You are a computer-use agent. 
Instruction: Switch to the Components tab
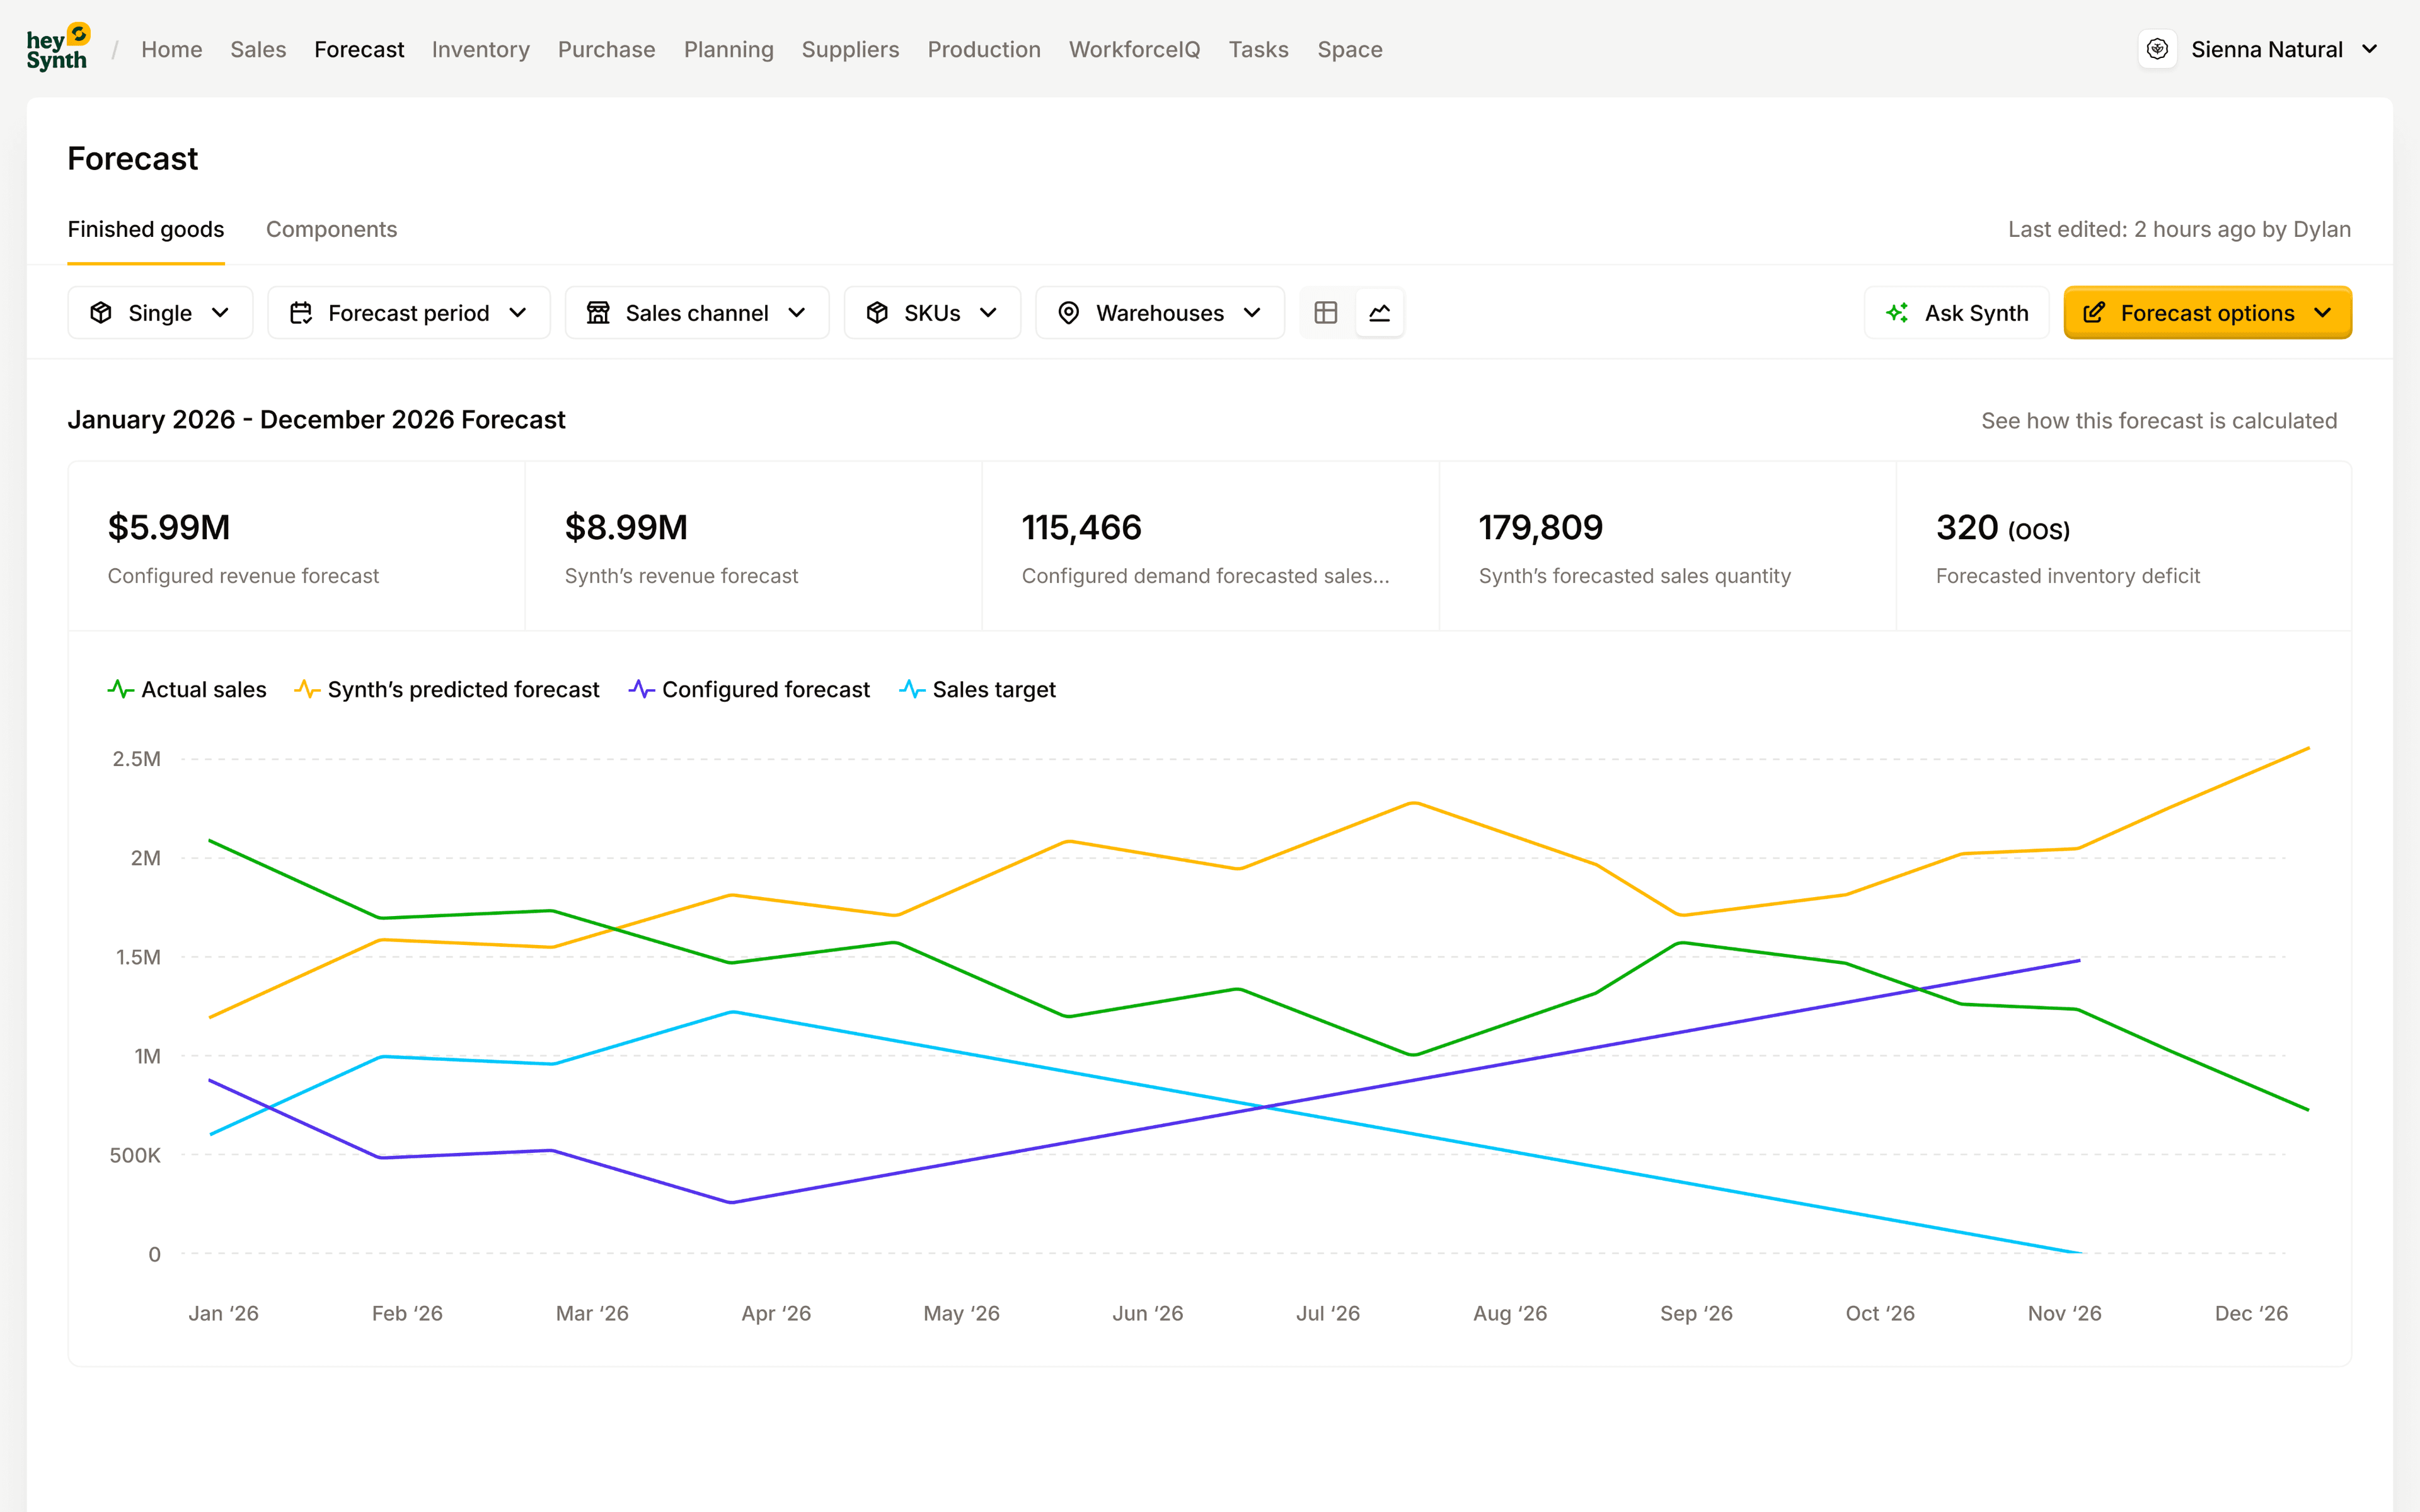331,229
